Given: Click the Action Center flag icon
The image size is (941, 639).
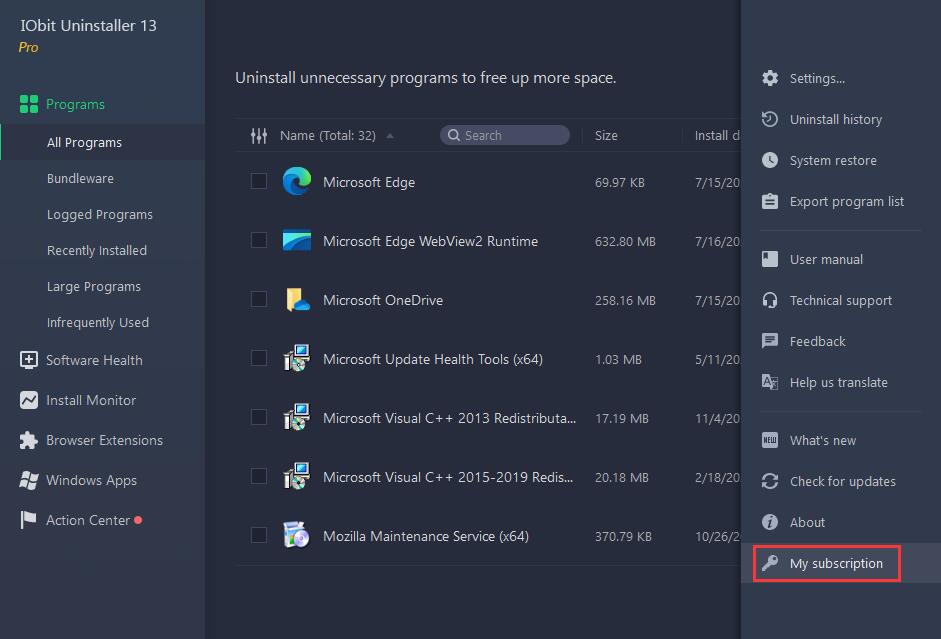Looking at the screenshot, I should click(29, 520).
